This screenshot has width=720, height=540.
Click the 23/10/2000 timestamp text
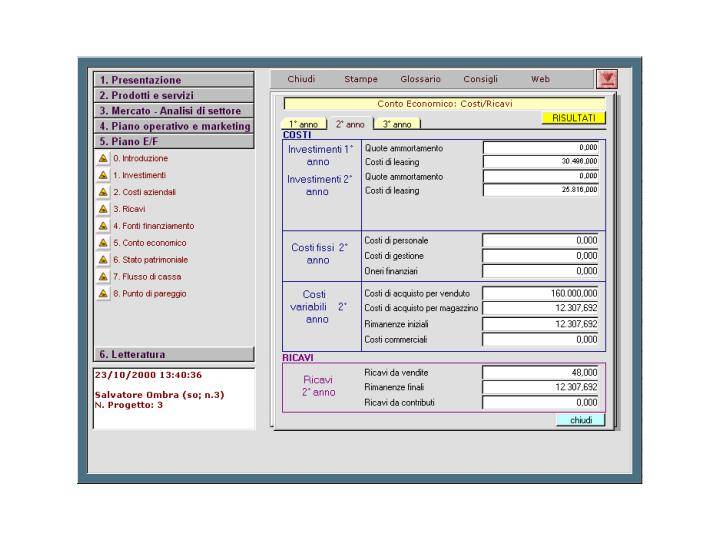point(148,375)
